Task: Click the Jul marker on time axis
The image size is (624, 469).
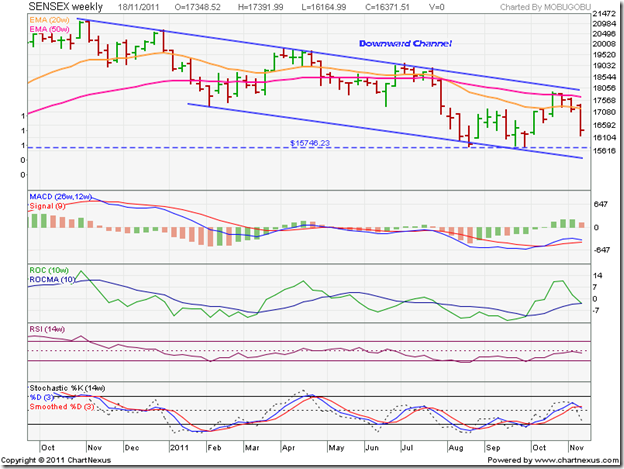Action: (407, 448)
